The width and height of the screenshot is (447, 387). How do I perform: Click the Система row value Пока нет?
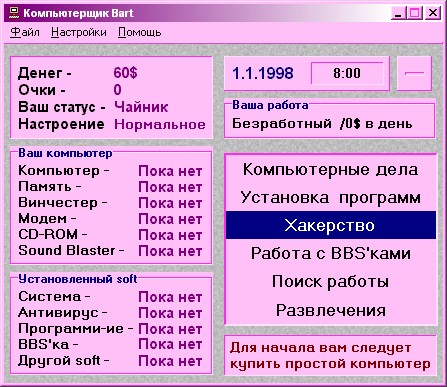point(170,297)
